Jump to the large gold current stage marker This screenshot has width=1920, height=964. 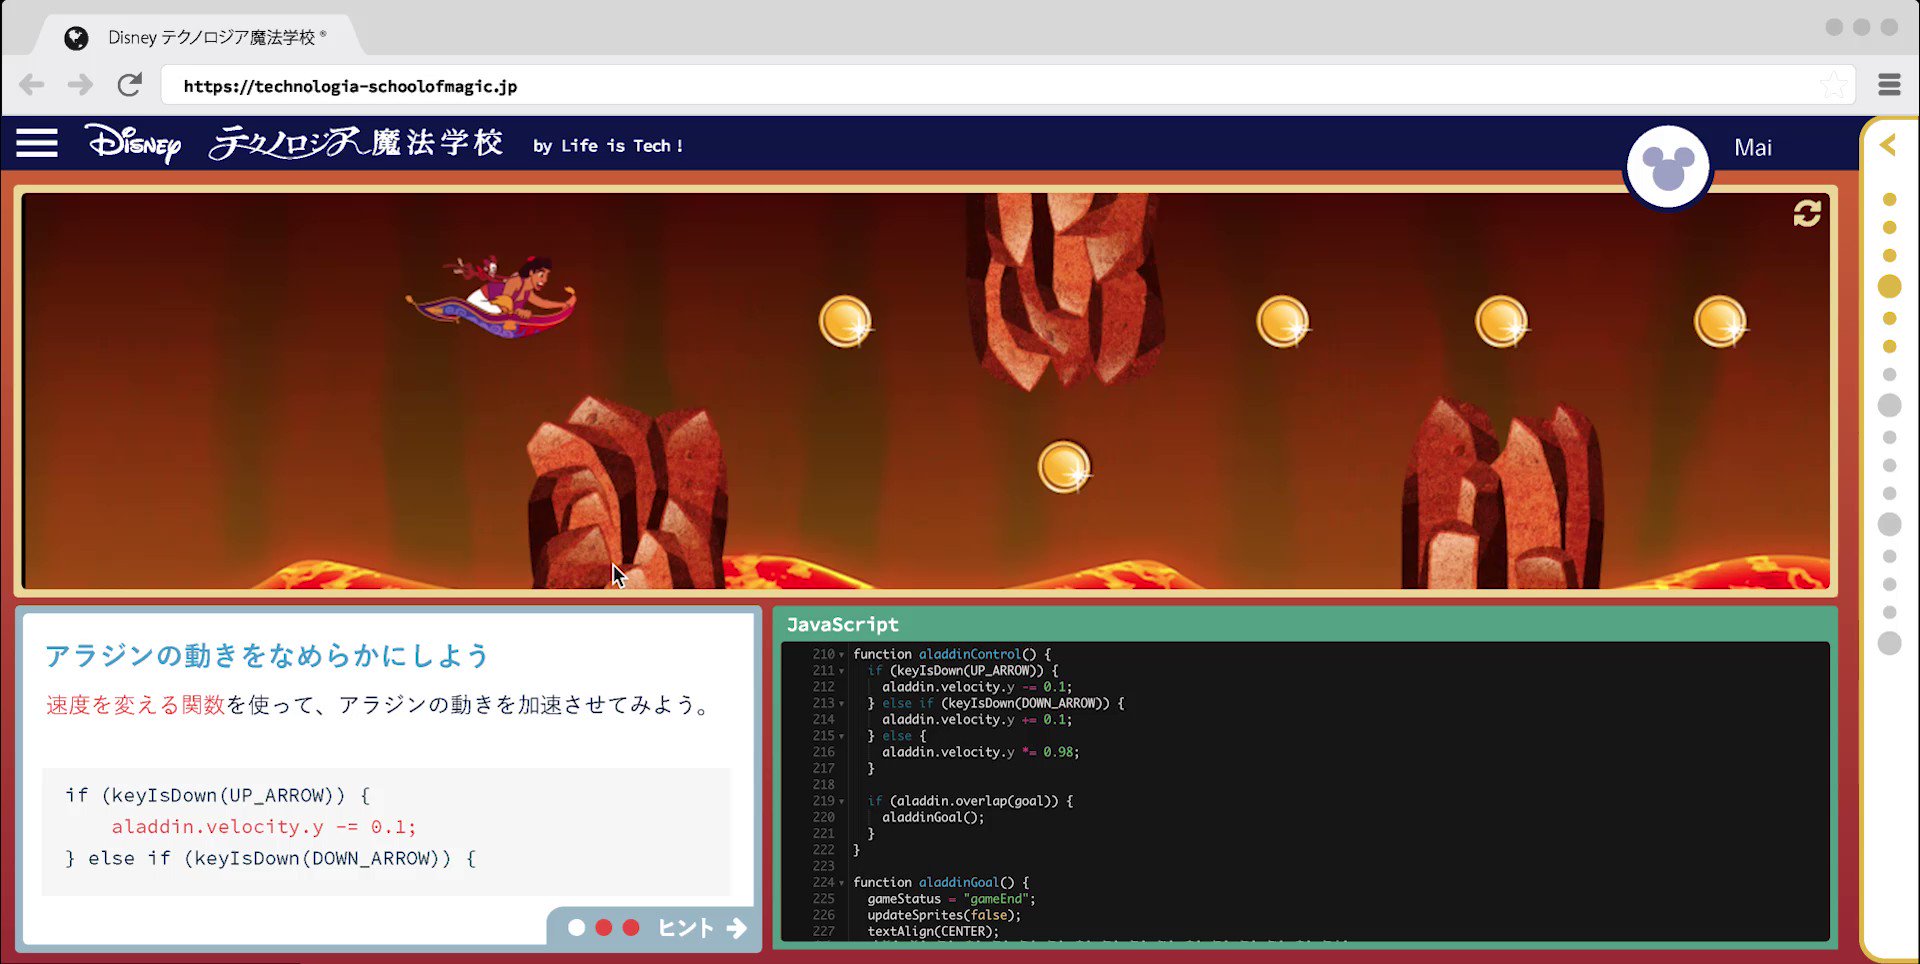[1889, 287]
